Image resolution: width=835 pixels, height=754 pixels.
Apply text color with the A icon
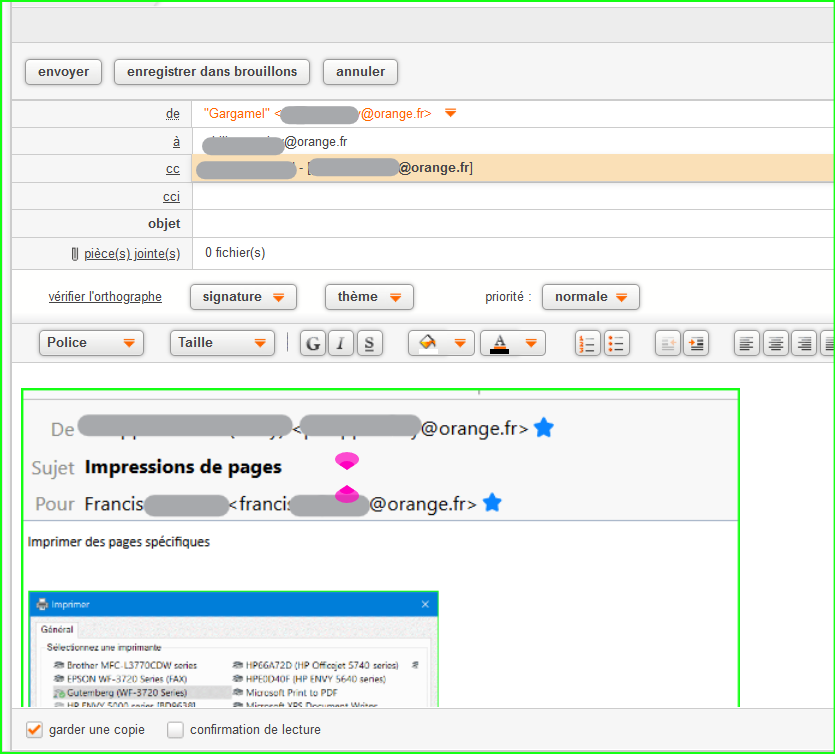point(500,343)
